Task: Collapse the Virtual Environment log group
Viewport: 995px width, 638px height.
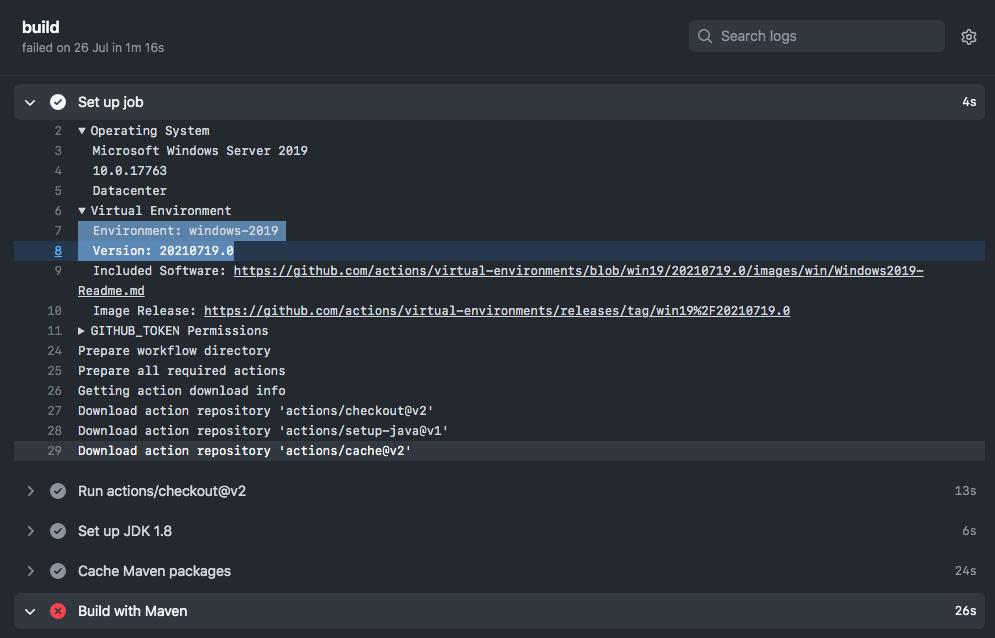Action: (x=82, y=211)
